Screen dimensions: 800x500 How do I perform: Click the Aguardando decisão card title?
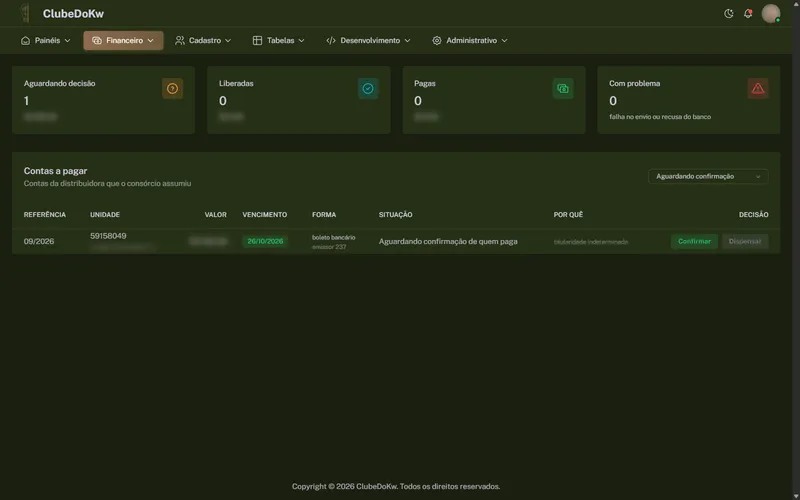click(x=60, y=83)
